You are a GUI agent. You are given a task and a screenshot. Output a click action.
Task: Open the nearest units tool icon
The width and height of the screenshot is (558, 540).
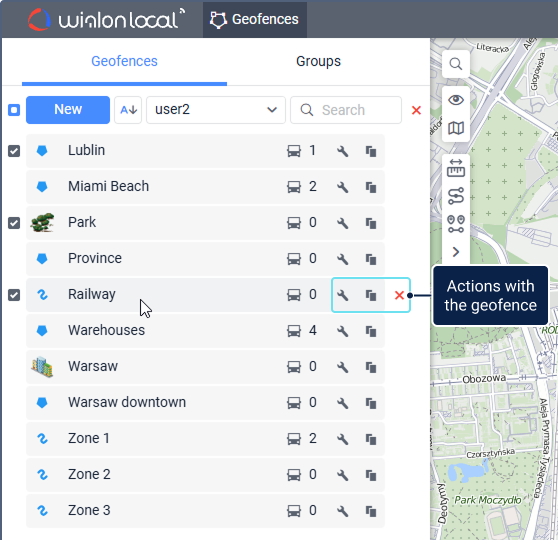456,224
